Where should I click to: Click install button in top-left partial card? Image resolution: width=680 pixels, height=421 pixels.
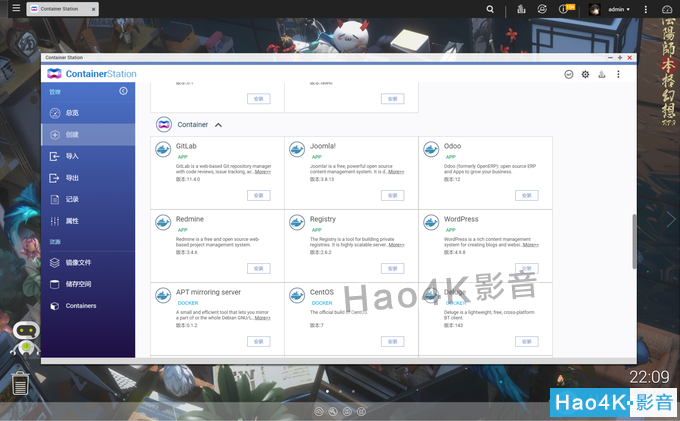(x=258, y=99)
